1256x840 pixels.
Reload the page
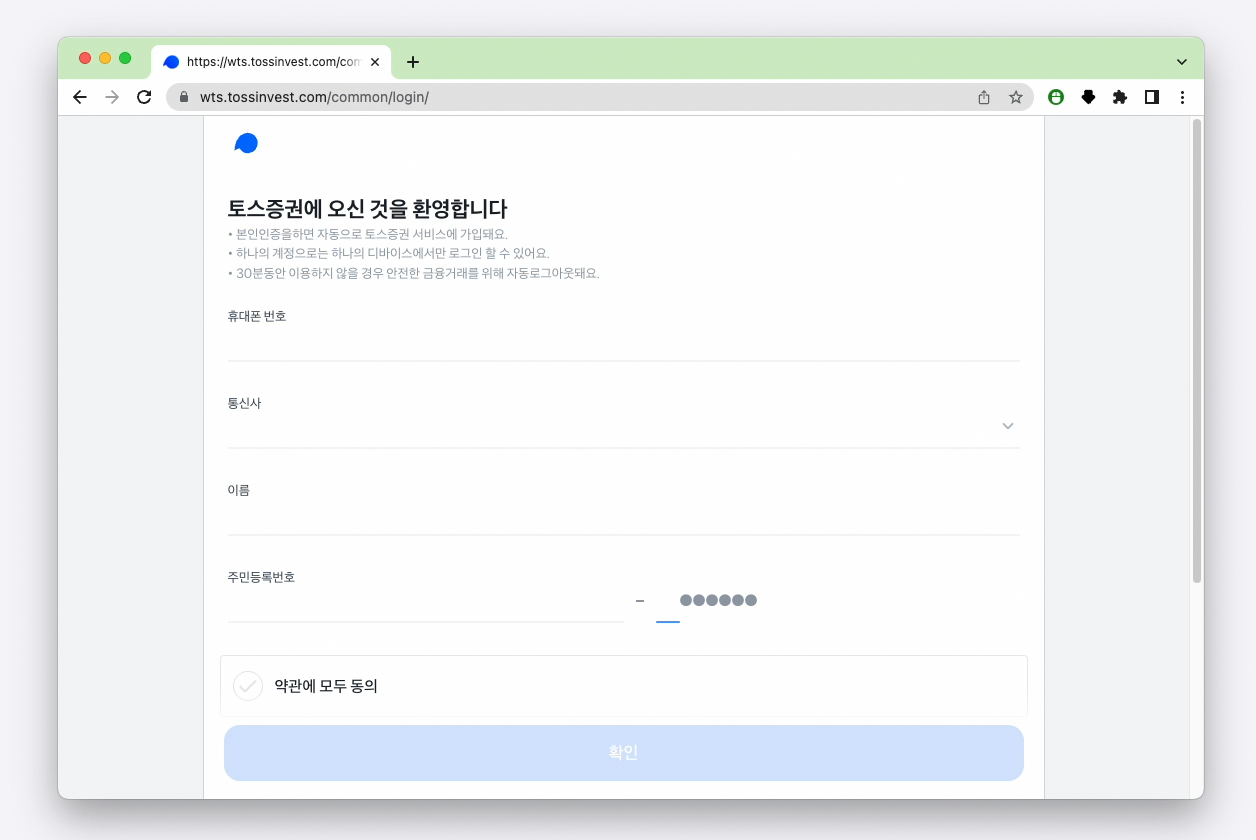click(x=144, y=97)
